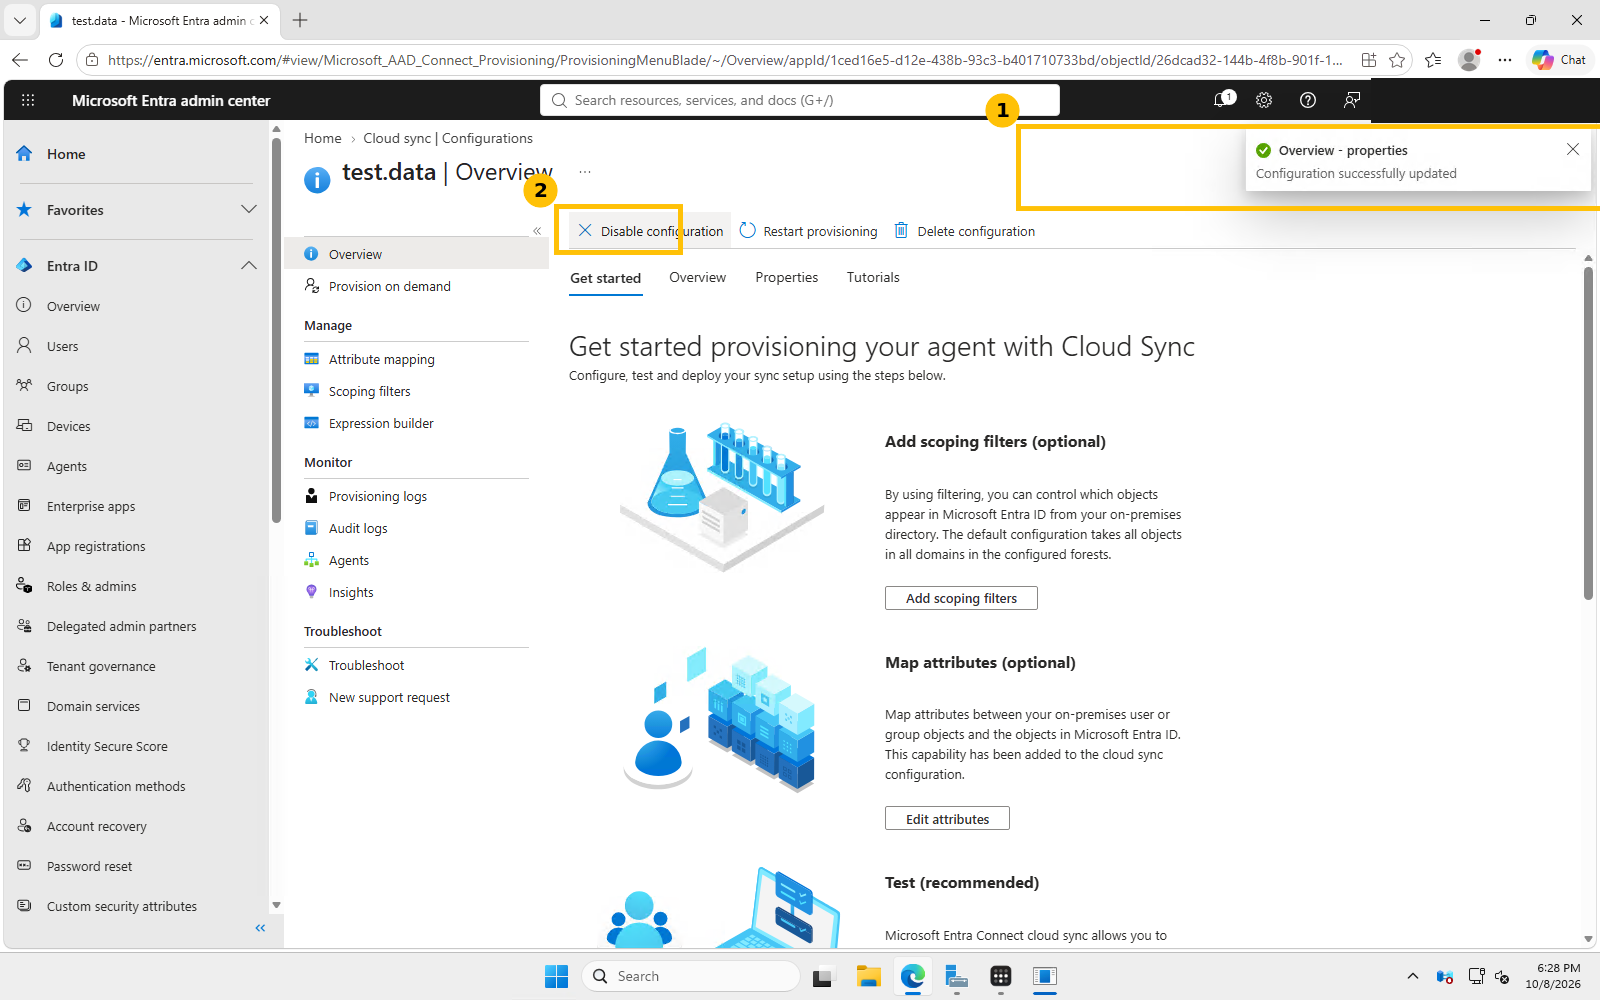Click Delete configuration in the command bar
Image resolution: width=1600 pixels, height=1000 pixels.
964,231
